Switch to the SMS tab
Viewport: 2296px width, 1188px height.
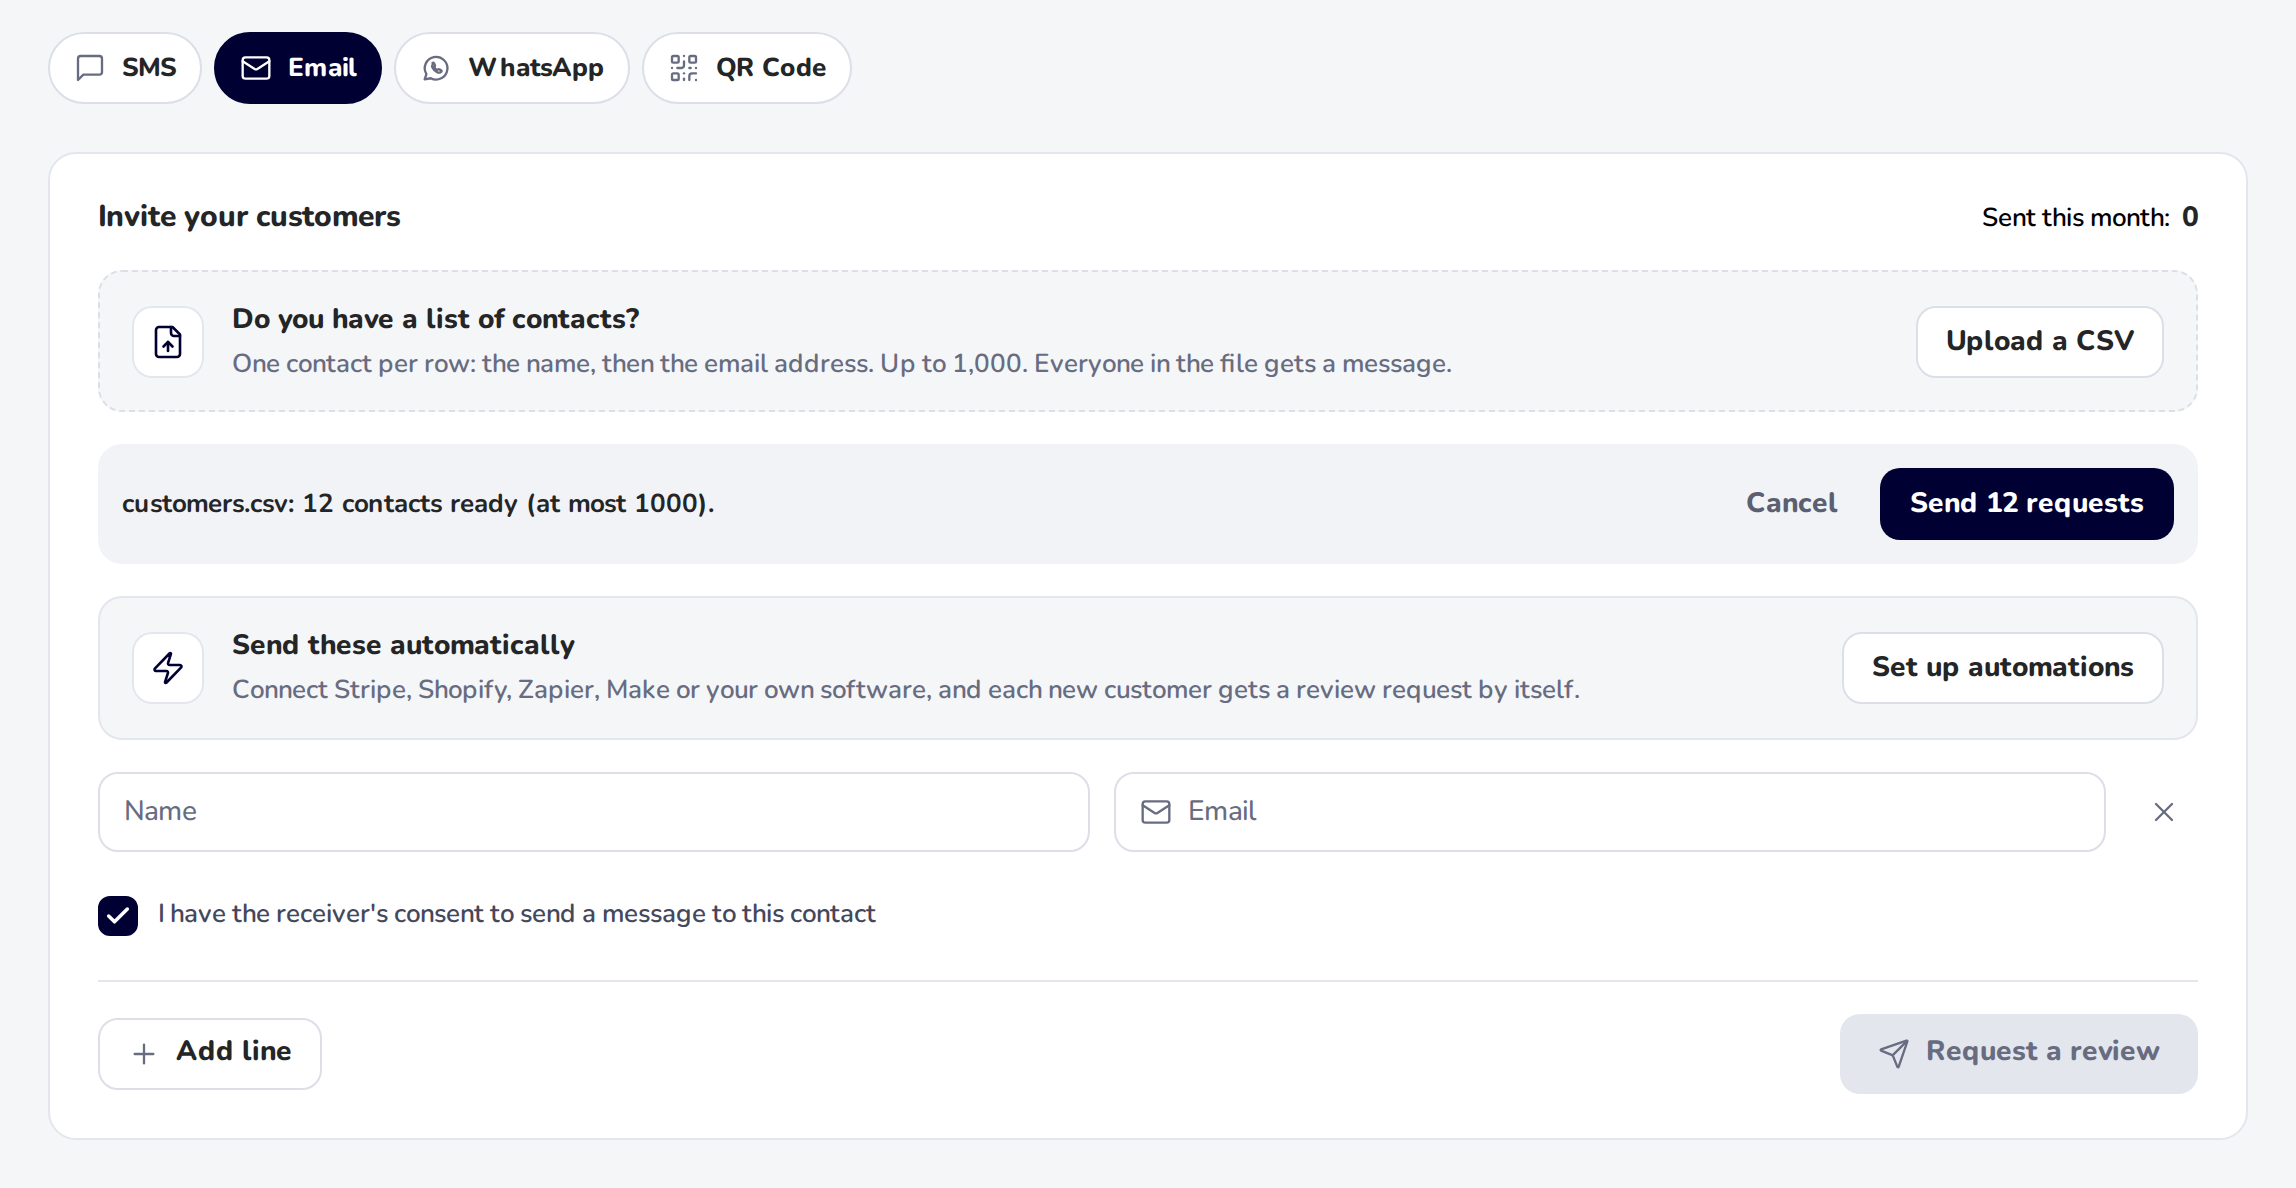tap(125, 68)
